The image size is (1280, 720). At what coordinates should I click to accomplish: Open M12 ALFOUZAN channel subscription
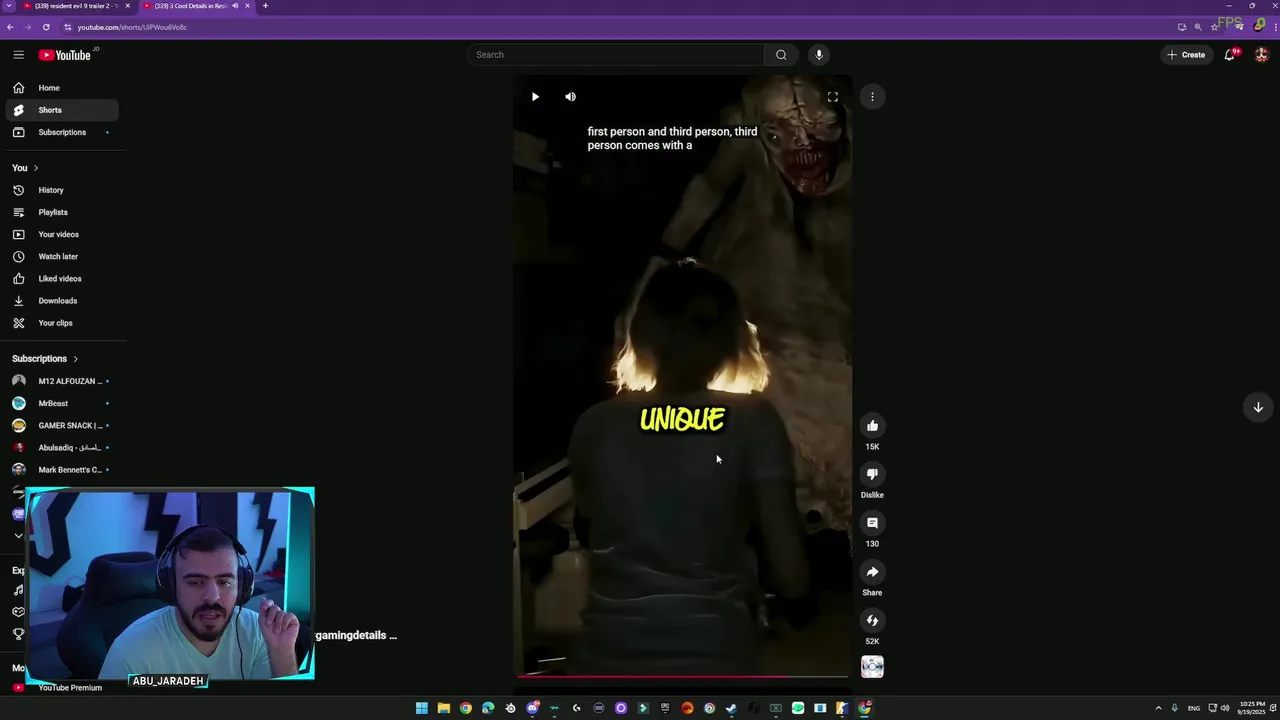pos(62,381)
